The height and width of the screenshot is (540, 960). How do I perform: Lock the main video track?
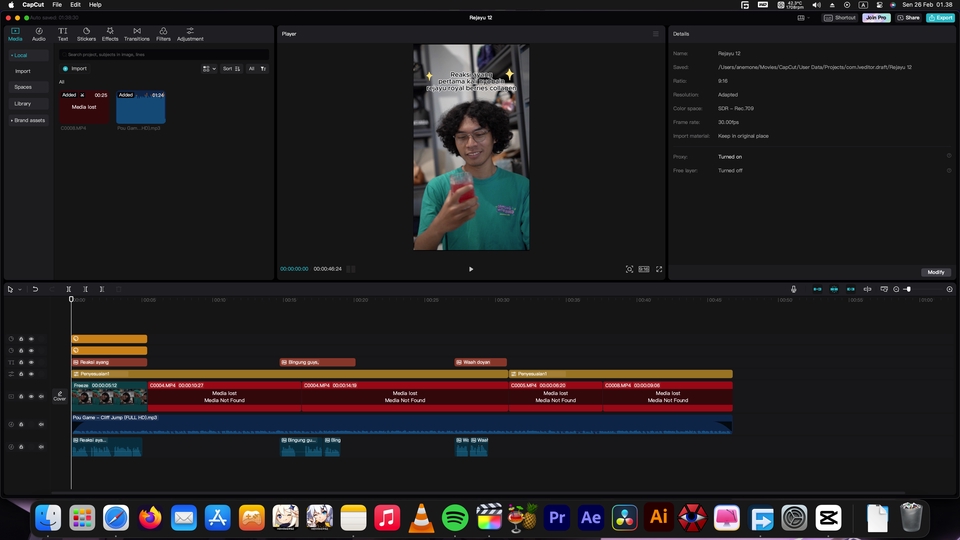[x=21, y=396]
